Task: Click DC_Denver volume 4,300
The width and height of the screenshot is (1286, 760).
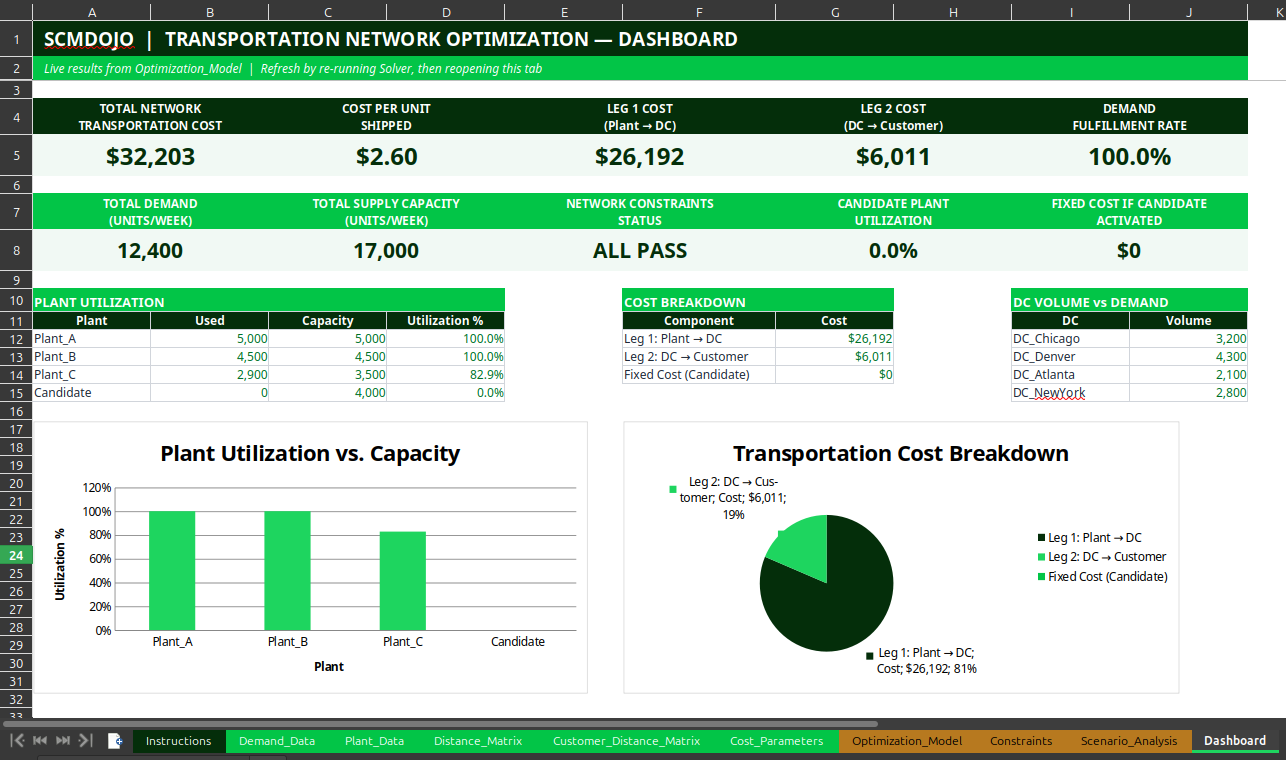Action: (x=1189, y=356)
